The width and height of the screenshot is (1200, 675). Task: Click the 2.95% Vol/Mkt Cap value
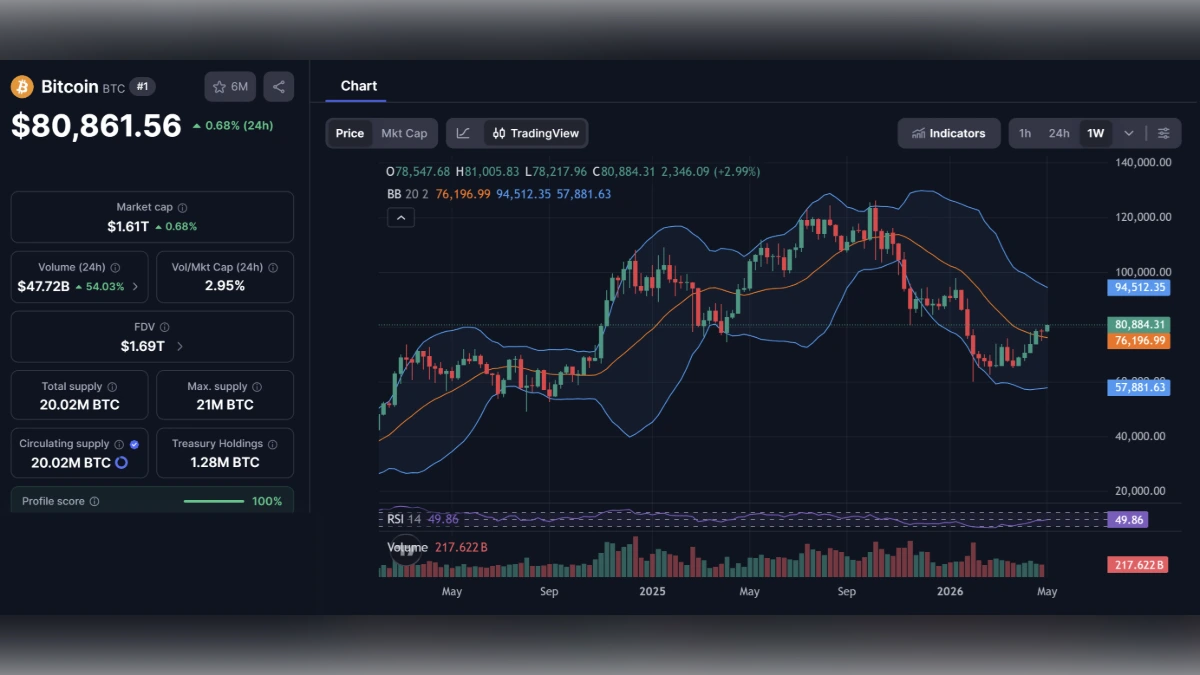click(225, 286)
